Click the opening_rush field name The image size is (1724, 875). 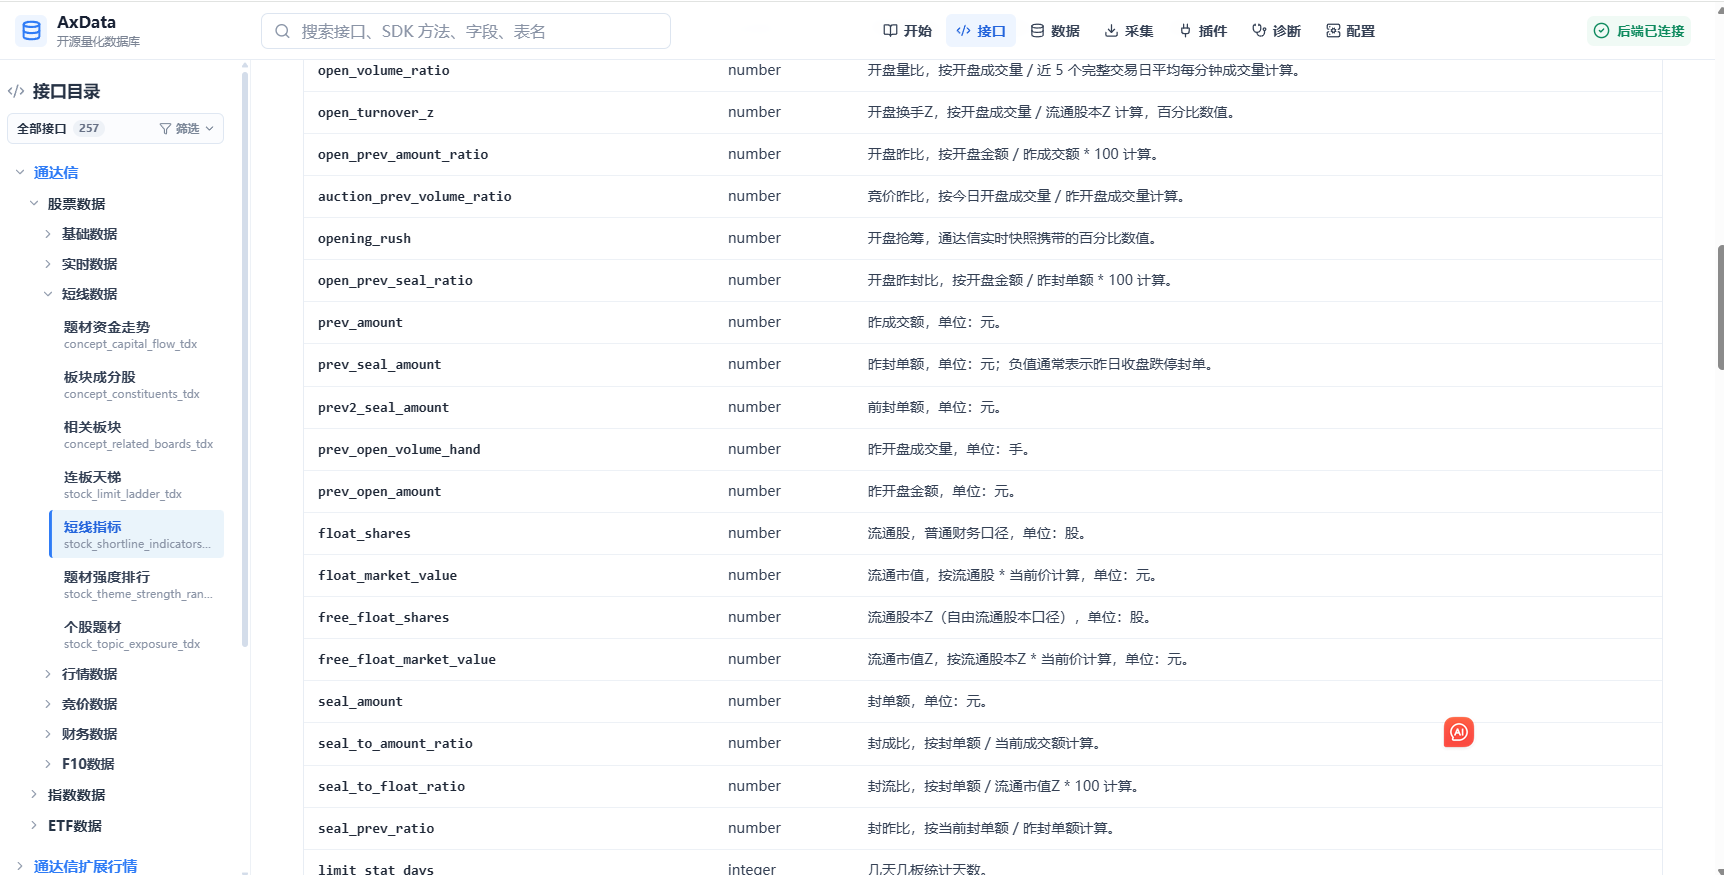coord(364,238)
